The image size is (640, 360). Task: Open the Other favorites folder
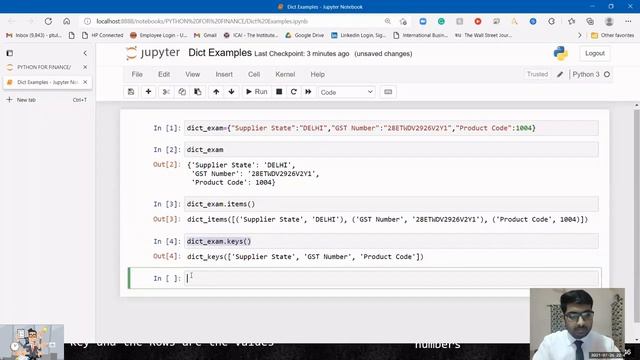tap(613, 36)
